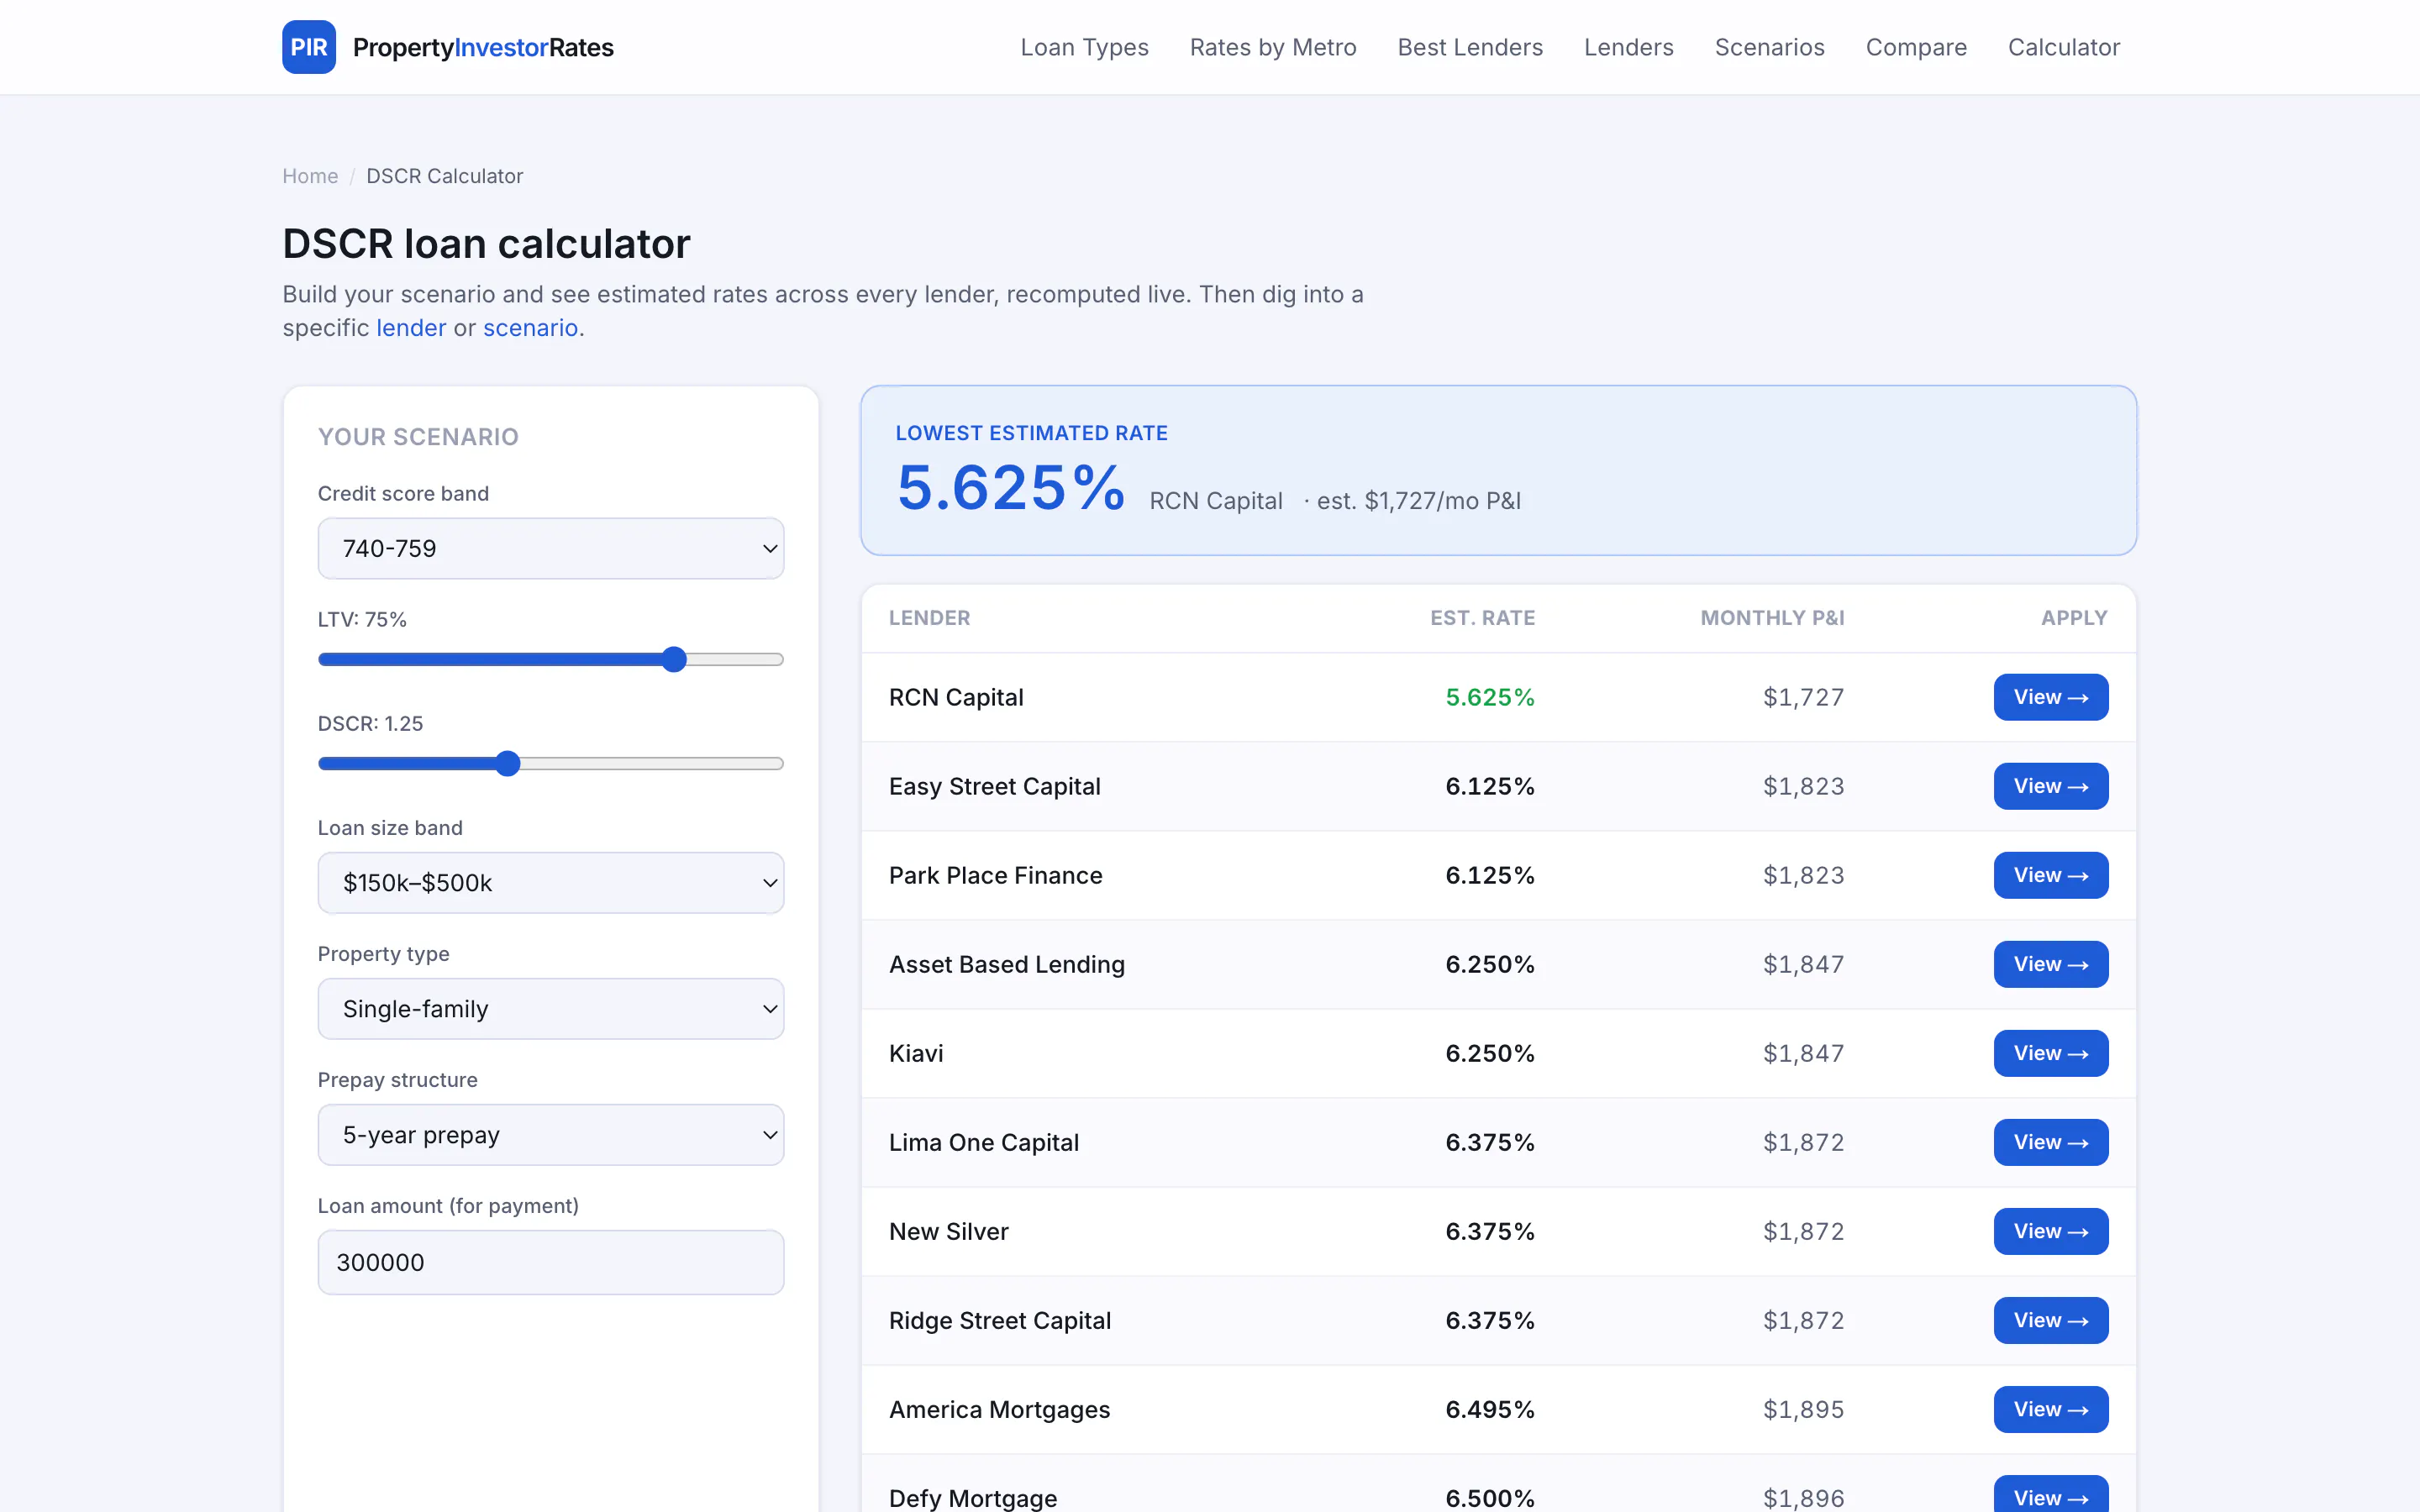
Task: View Park Place Finance offer
Action: point(2051,875)
